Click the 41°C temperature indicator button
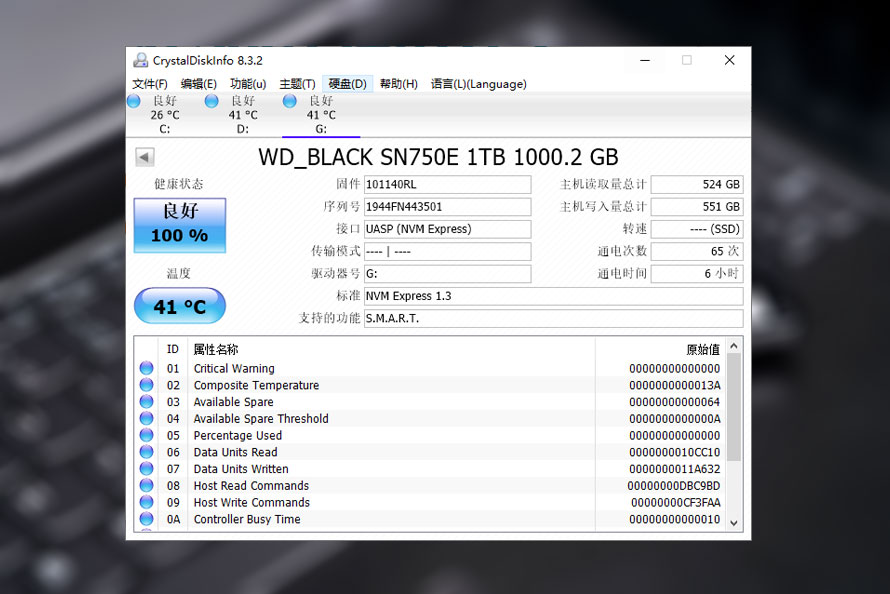Image resolution: width=890 pixels, height=594 pixels. [179, 305]
